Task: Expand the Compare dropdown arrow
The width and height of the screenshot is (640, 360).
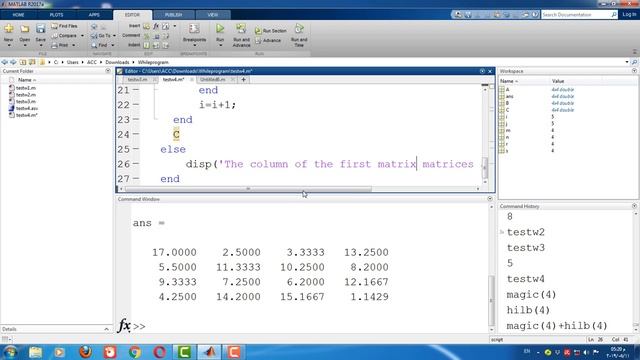Action: tap(82, 36)
